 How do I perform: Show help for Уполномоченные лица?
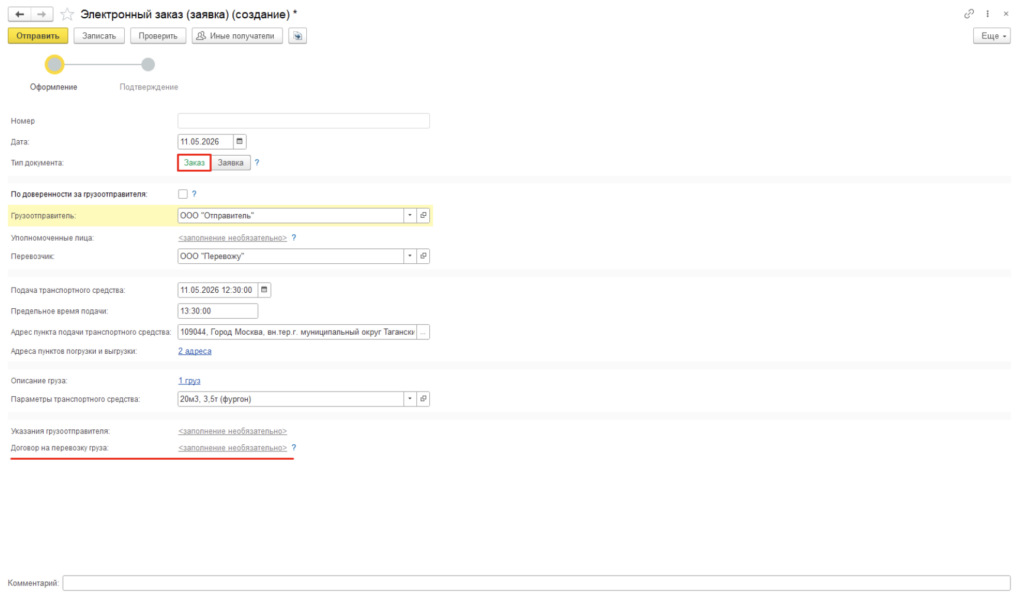294,238
